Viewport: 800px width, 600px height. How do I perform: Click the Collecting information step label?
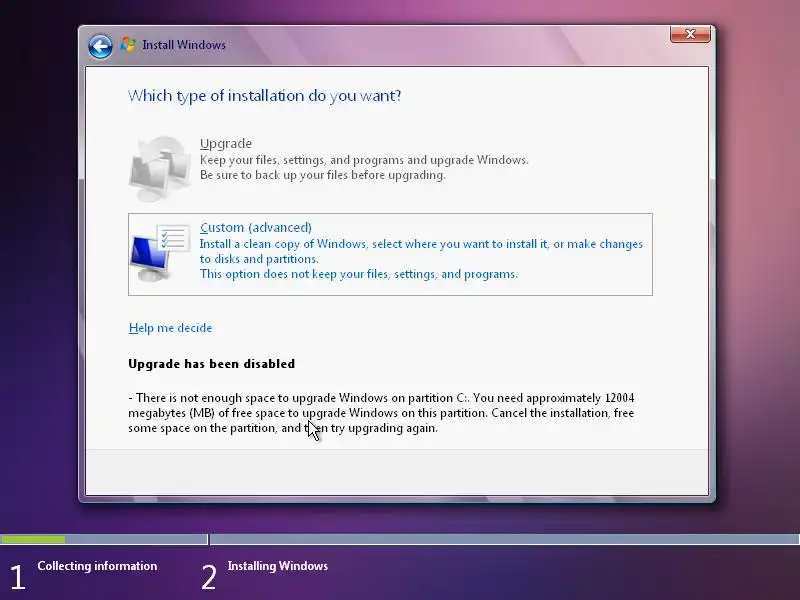click(97, 566)
